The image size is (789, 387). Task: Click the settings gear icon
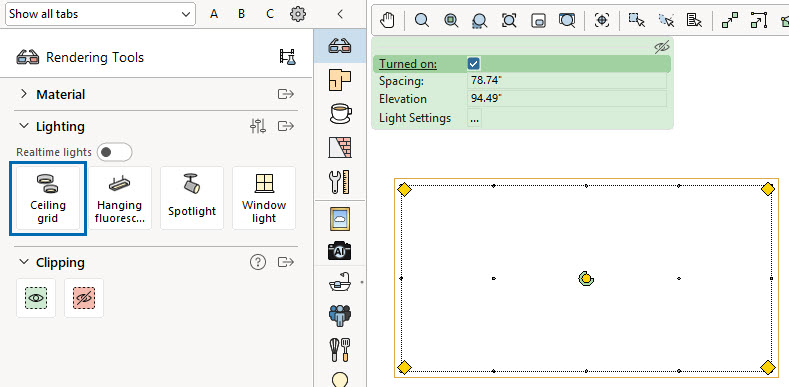tap(298, 14)
